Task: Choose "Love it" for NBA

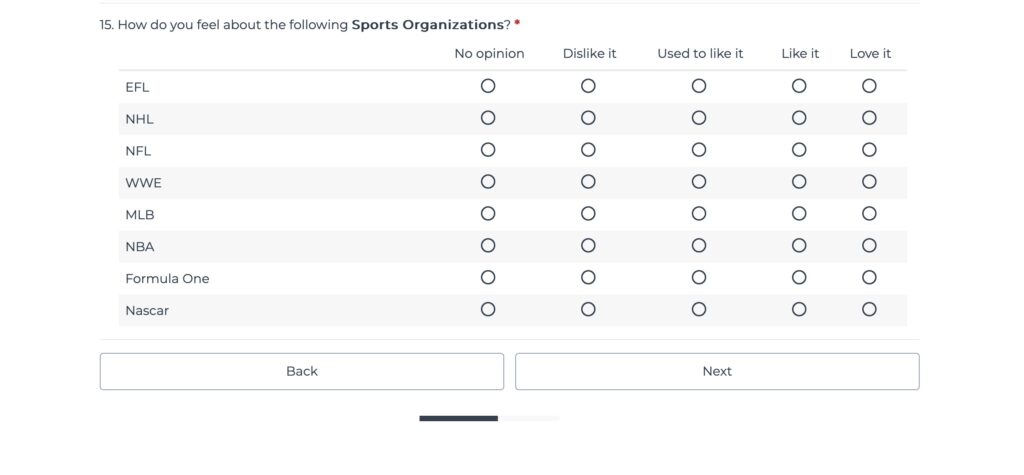Action: [x=869, y=246]
